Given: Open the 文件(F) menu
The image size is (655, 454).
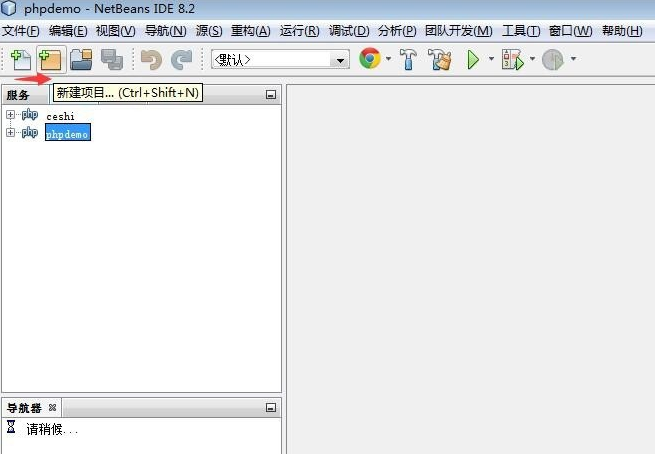Looking at the screenshot, I should click(21, 31).
